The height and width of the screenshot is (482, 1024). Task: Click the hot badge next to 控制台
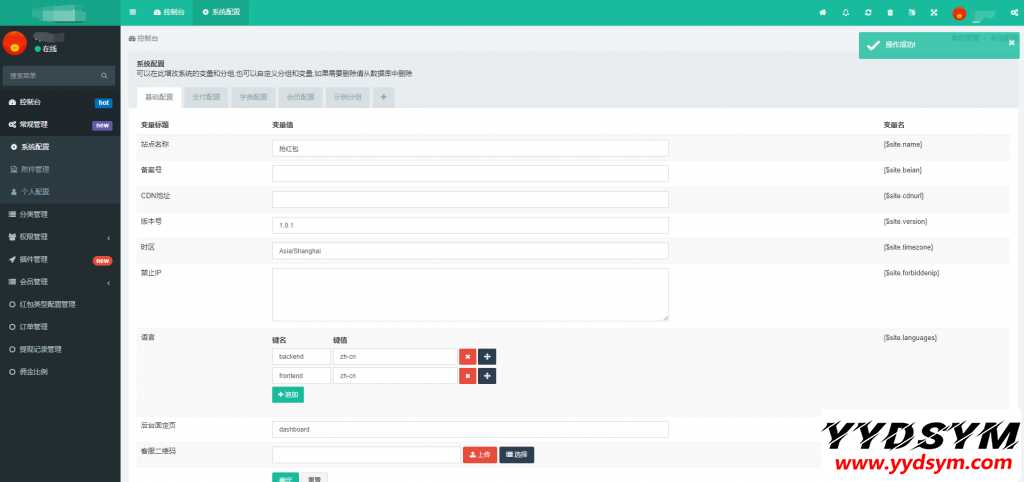103,103
